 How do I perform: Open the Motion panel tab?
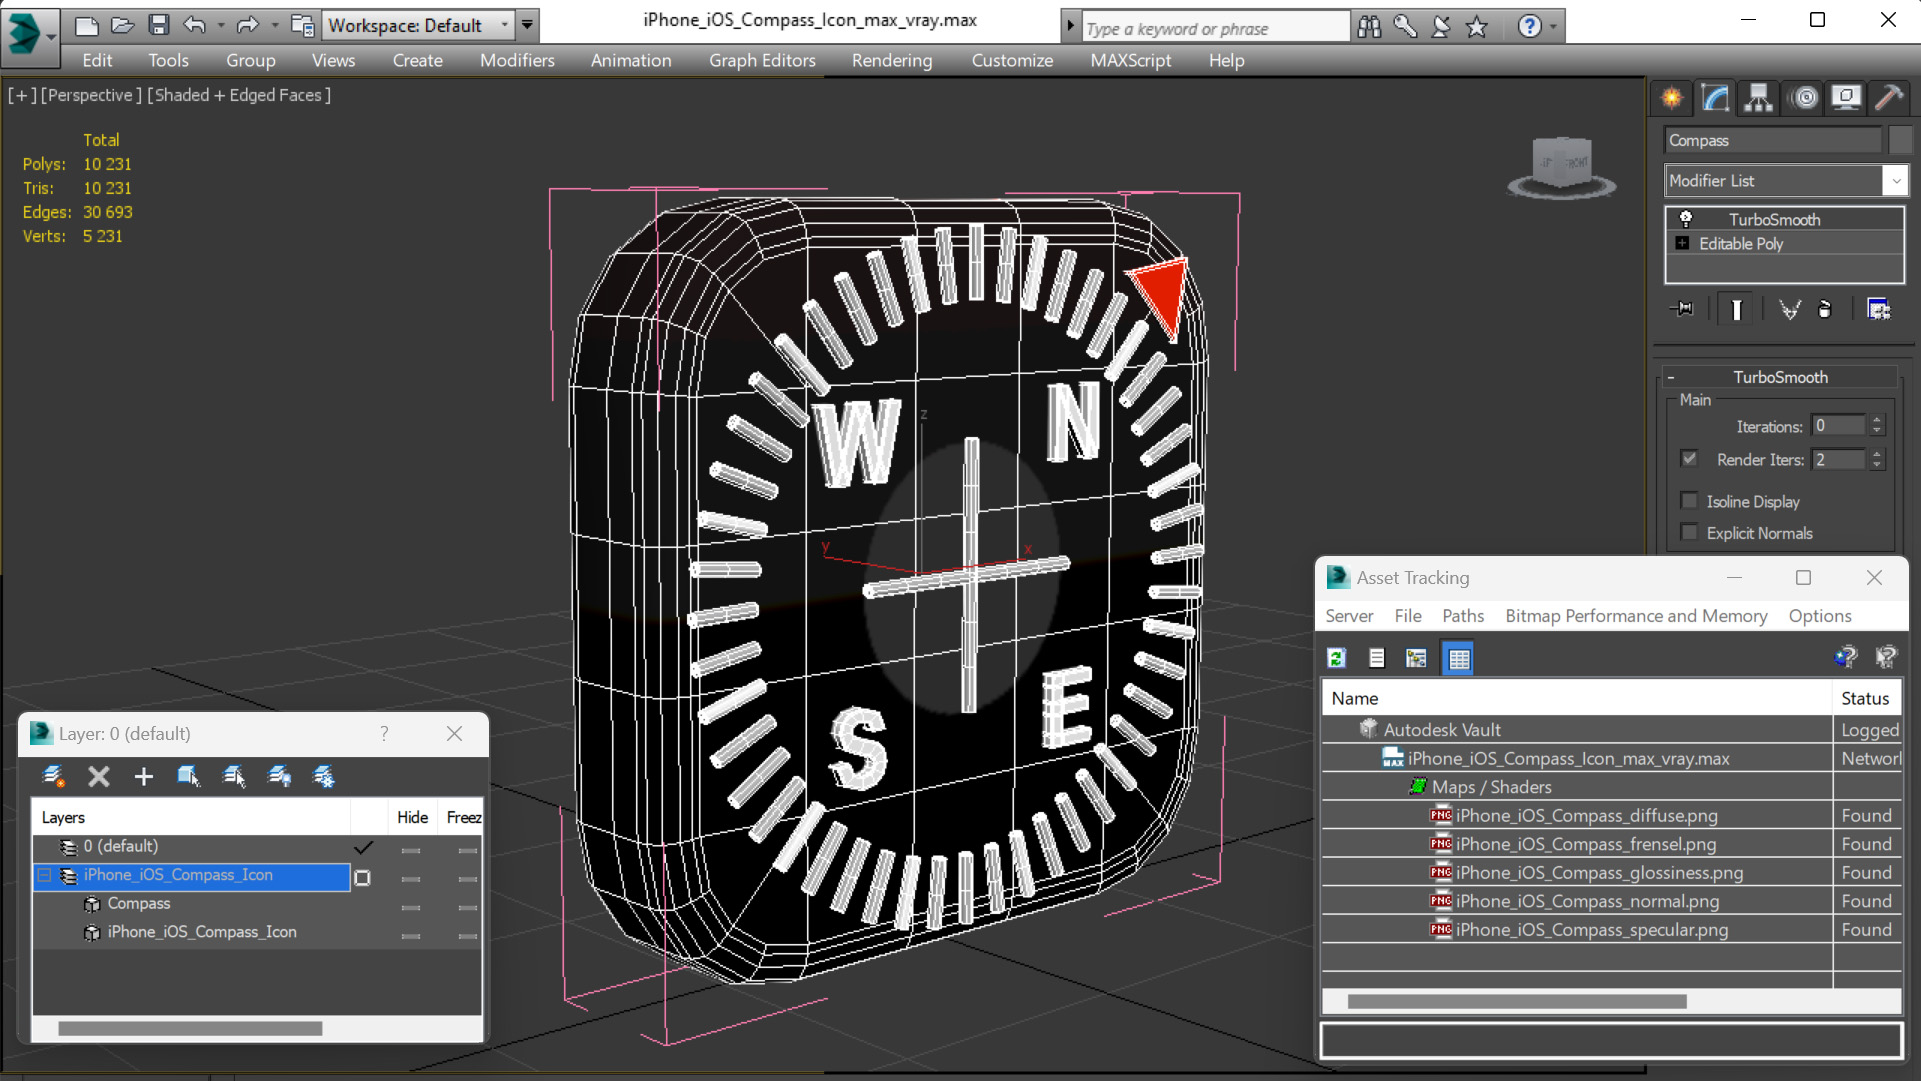pos(1805,98)
